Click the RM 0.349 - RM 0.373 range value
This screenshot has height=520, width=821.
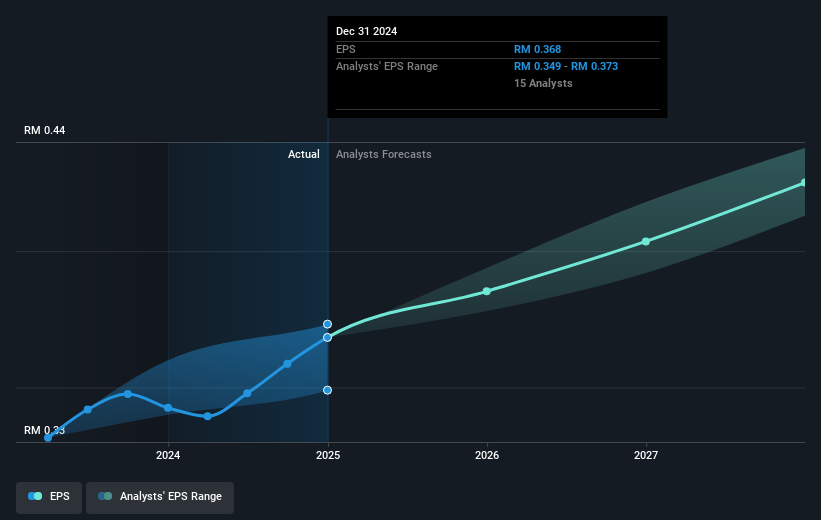(566, 67)
